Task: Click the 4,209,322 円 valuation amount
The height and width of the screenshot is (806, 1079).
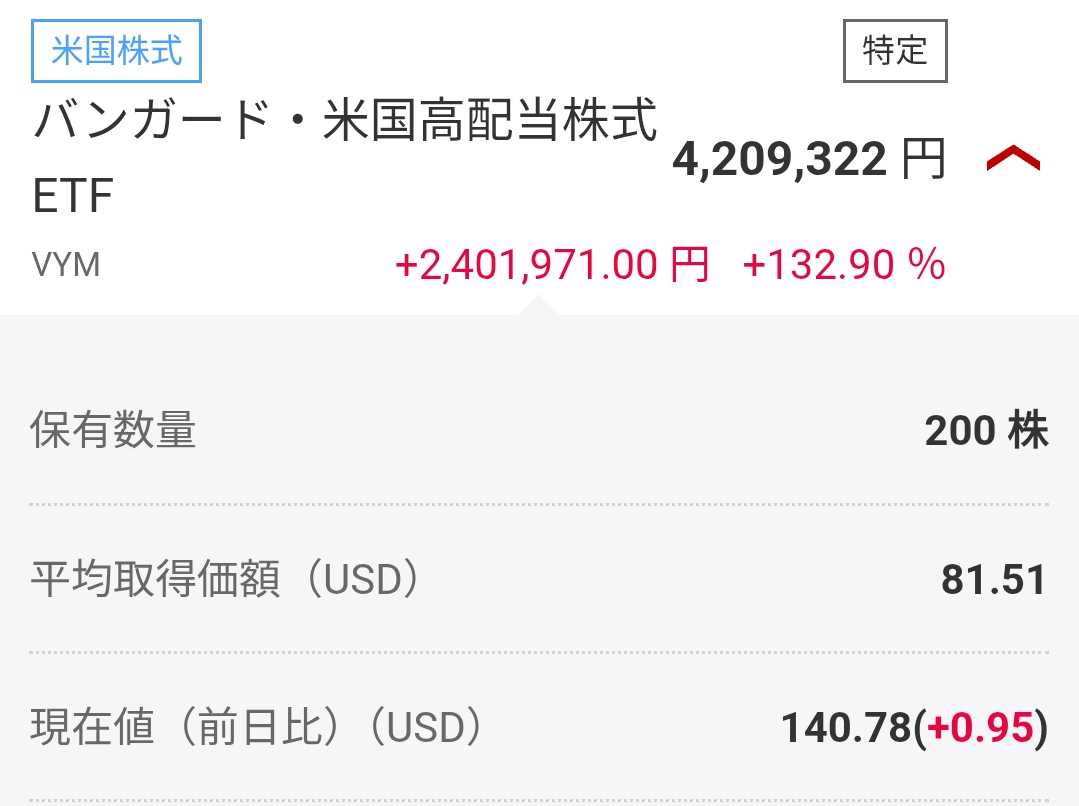Action: pos(778,160)
